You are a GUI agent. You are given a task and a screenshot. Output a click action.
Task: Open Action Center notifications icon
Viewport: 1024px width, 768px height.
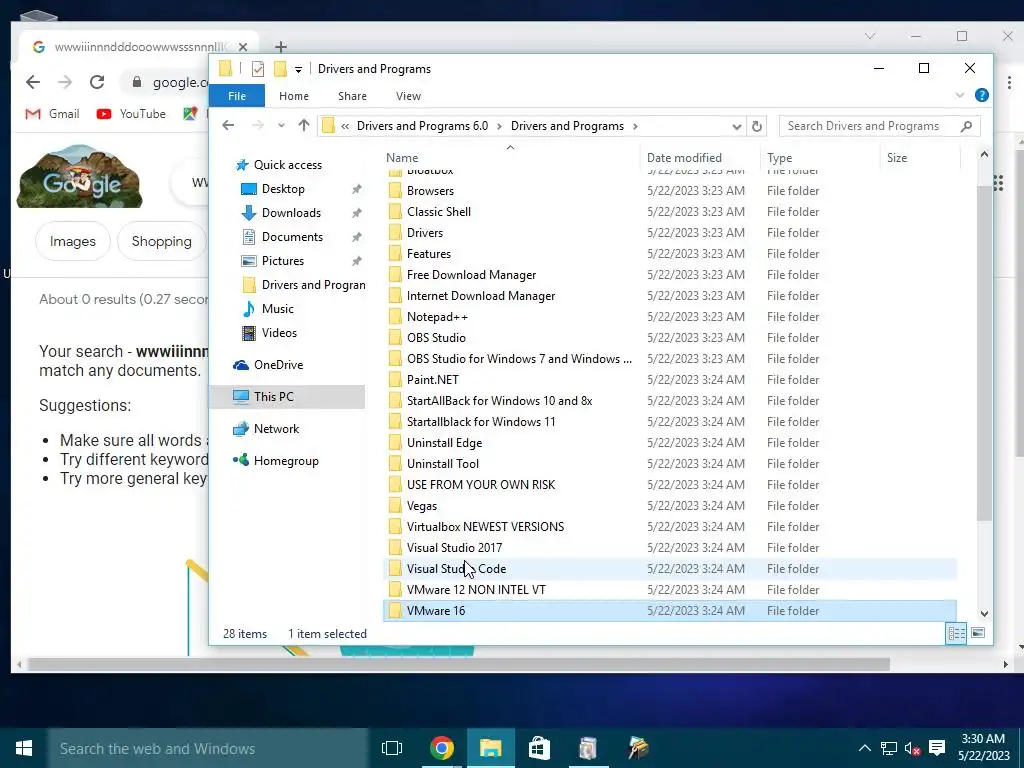(x=937, y=748)
